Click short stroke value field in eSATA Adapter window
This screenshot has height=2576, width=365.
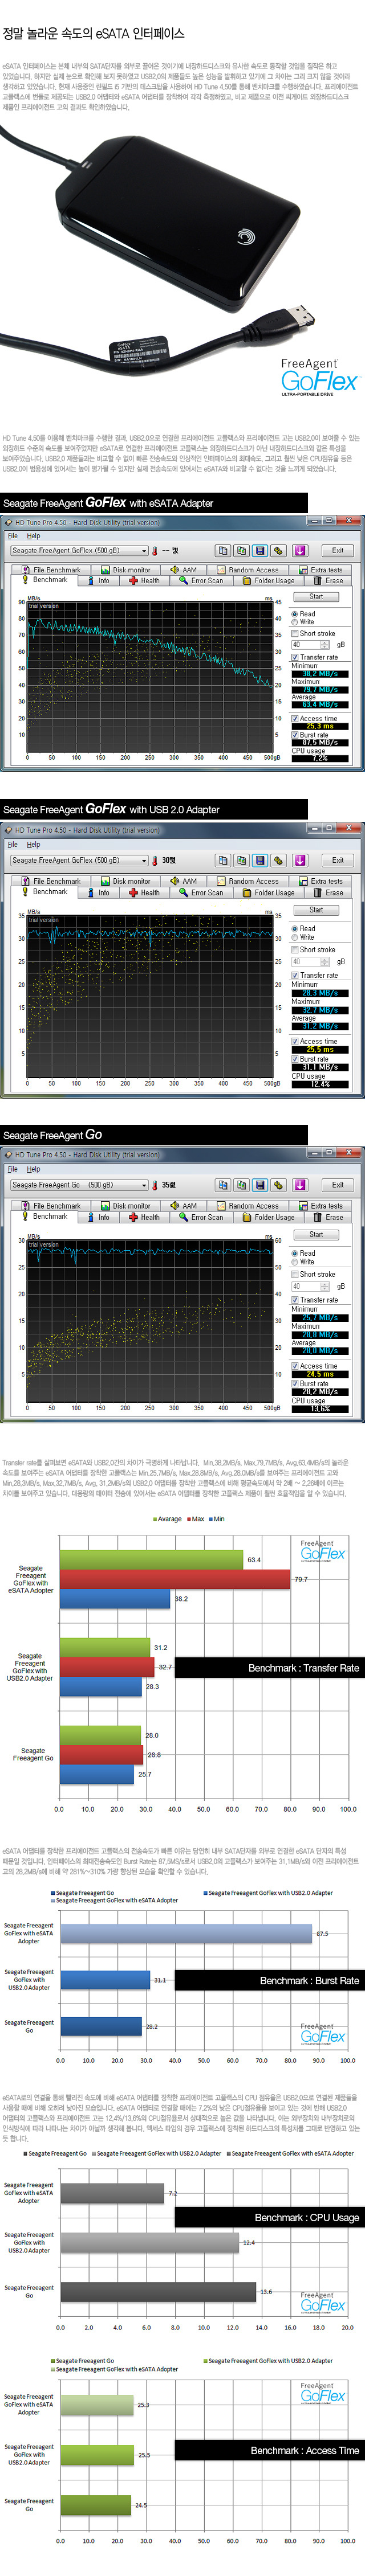[306, 645]
